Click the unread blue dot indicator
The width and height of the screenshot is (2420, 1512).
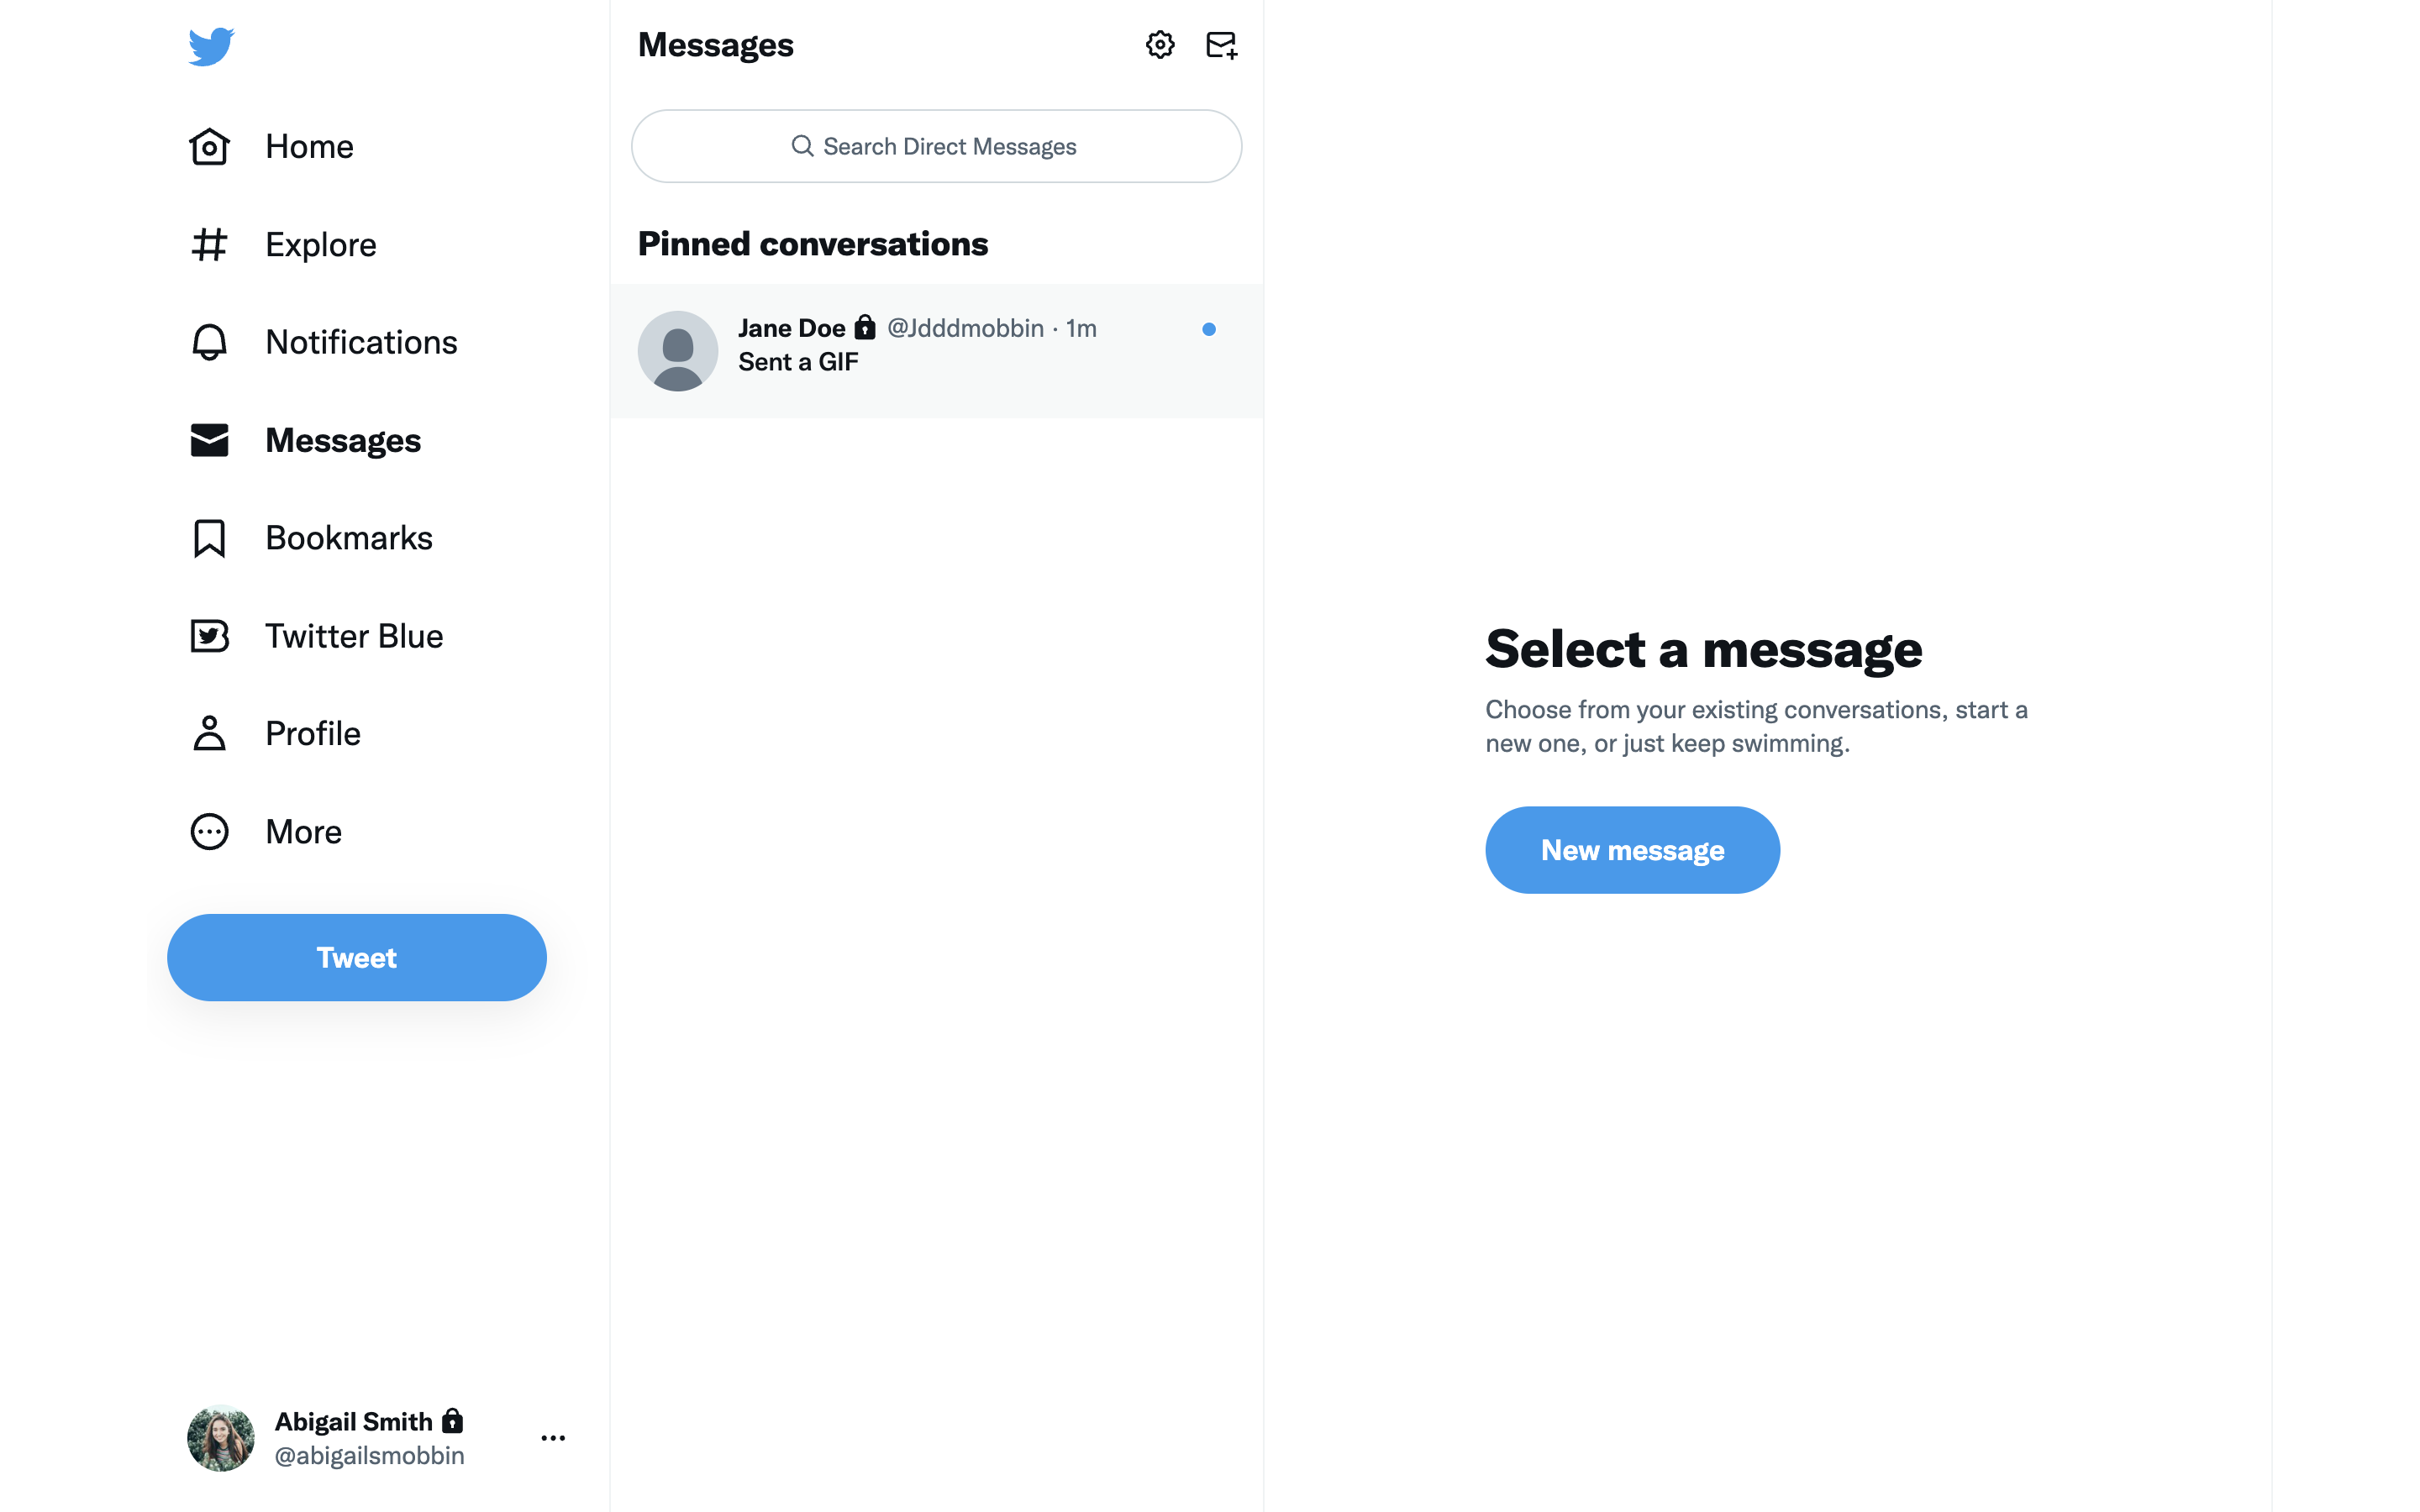(1209, 329)
